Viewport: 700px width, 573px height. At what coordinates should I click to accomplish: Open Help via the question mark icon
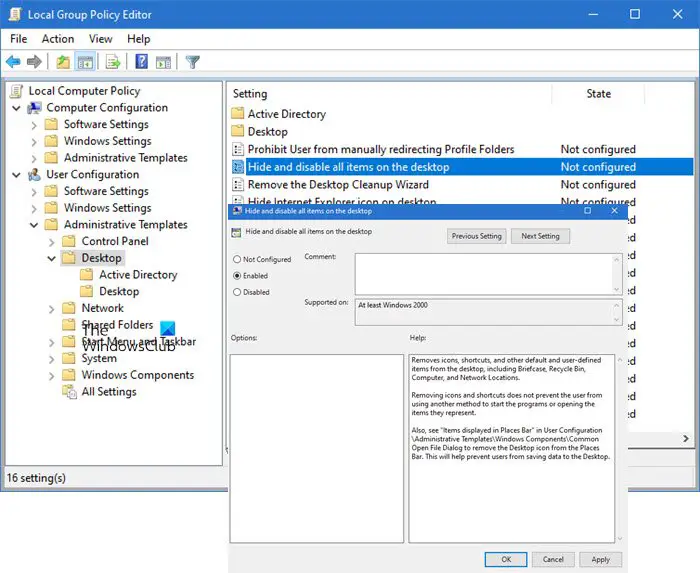click(x=141, y=62)
